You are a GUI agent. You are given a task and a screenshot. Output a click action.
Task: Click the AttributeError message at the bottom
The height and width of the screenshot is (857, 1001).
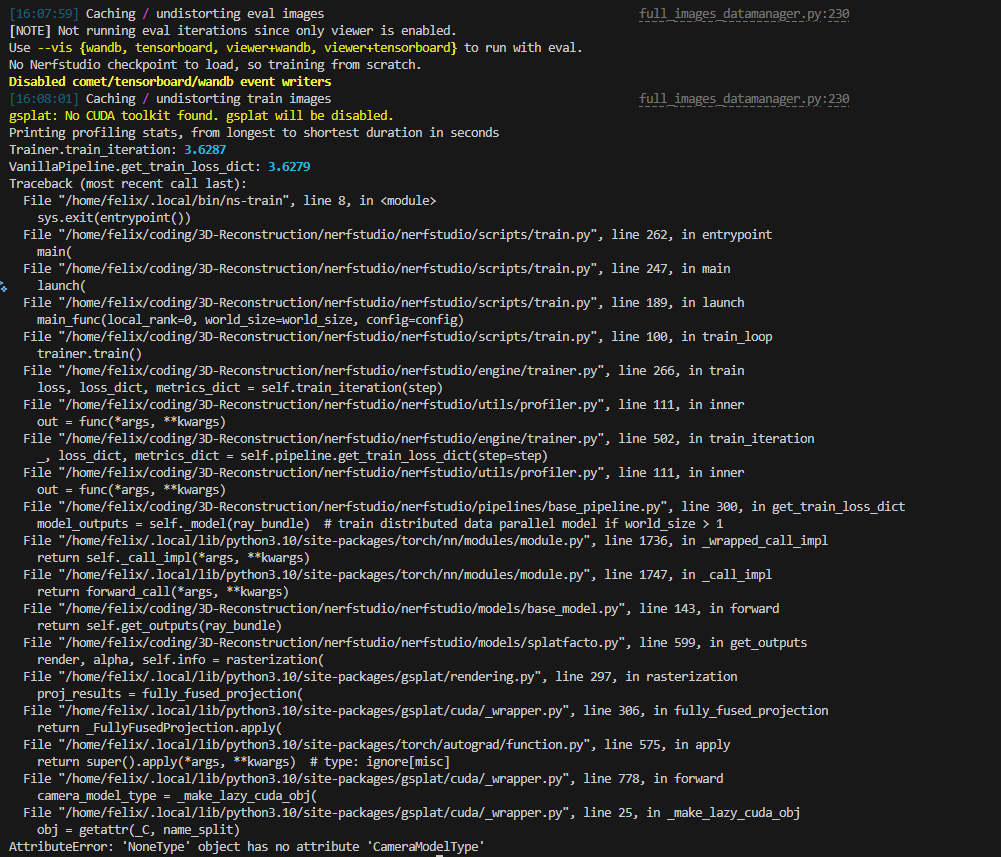click(247, 847)
